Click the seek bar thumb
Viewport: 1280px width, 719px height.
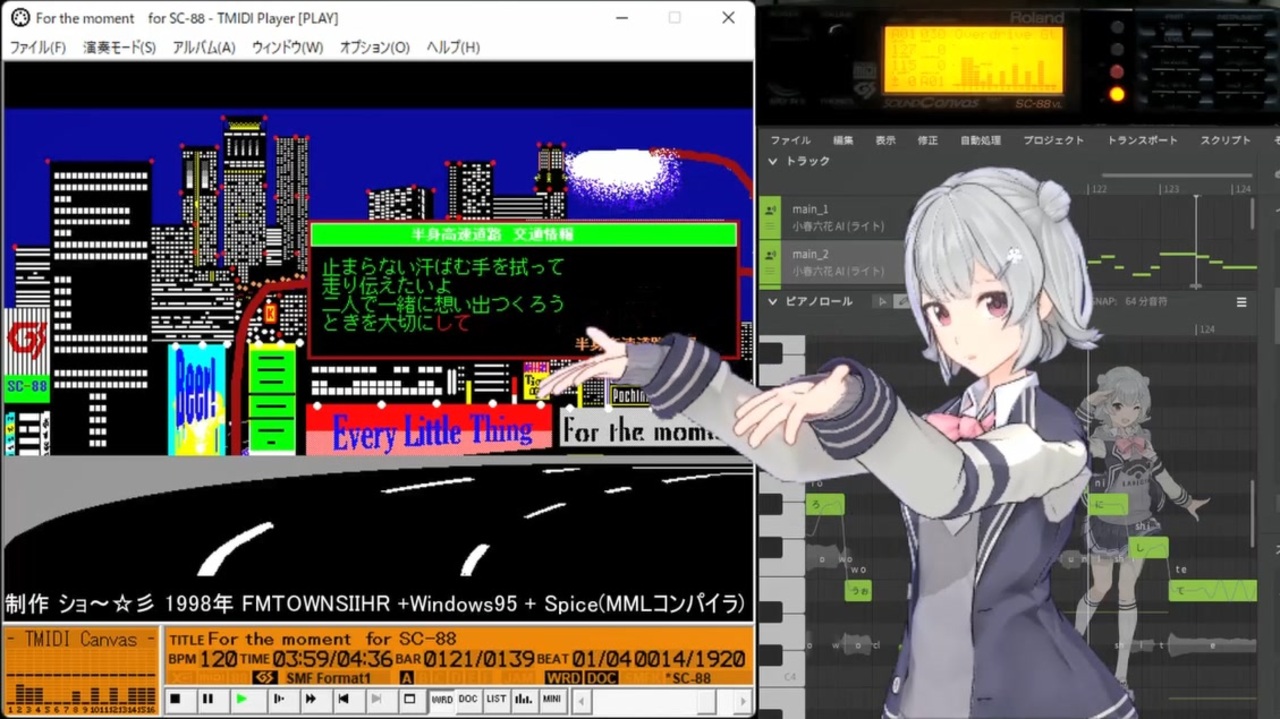click(x=707, y=703)
